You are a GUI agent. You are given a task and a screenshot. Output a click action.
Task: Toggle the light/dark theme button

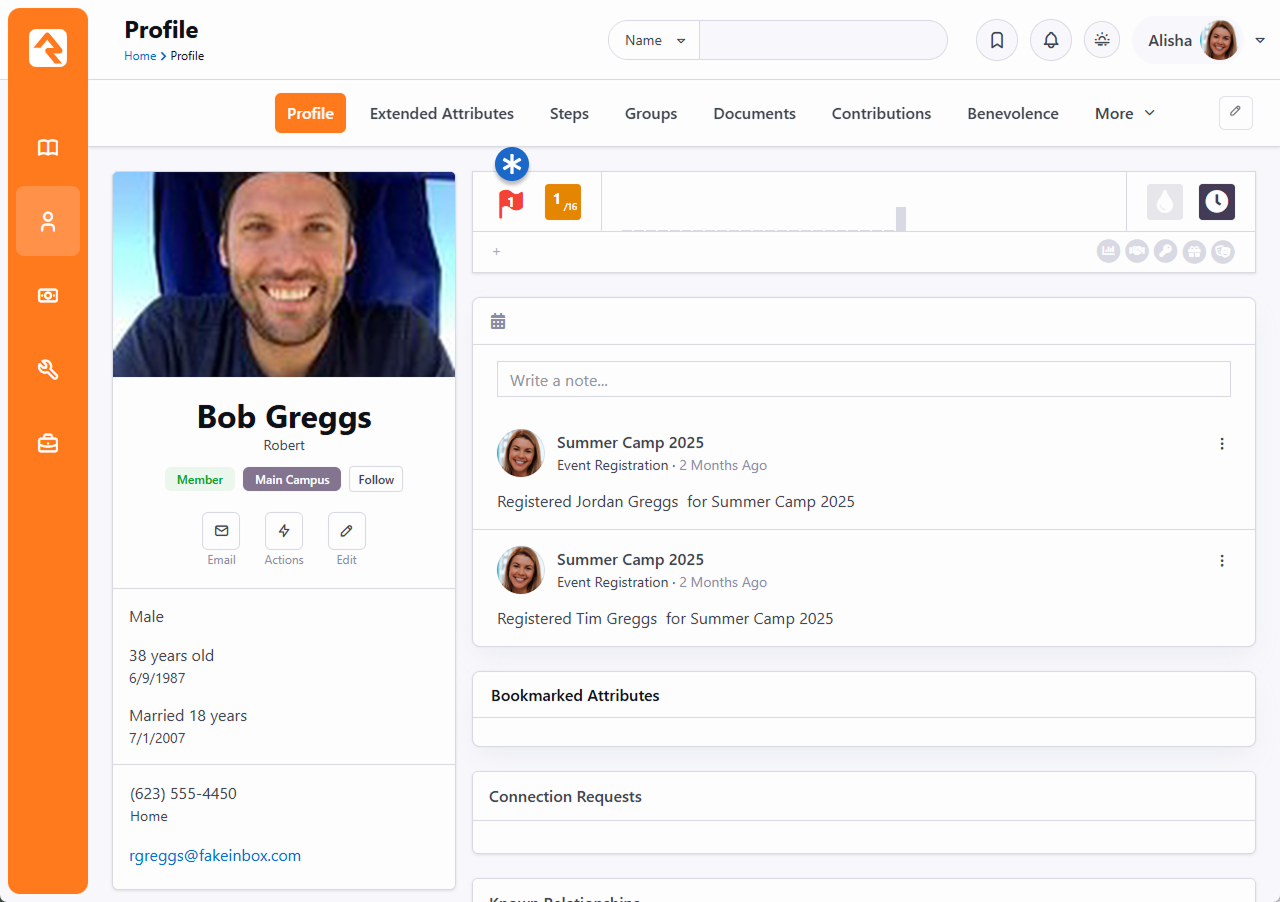click(1102, 41)
